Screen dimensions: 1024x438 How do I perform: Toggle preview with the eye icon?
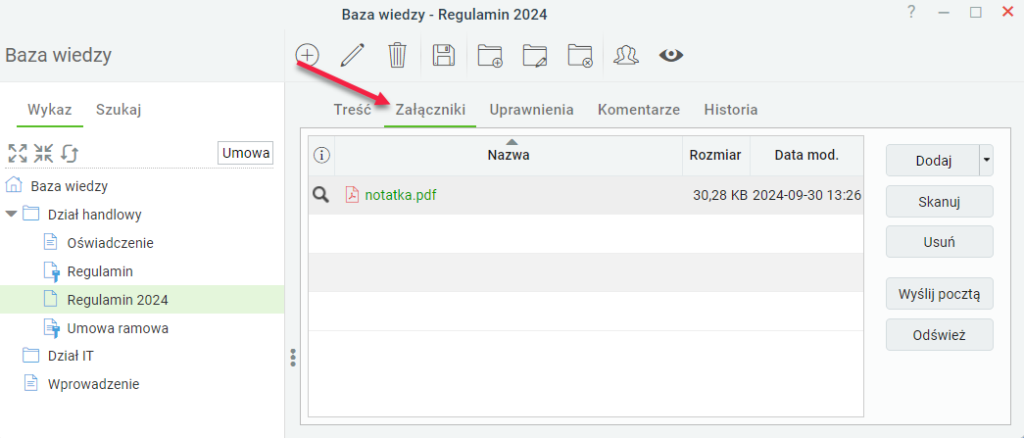coord(671,55)
